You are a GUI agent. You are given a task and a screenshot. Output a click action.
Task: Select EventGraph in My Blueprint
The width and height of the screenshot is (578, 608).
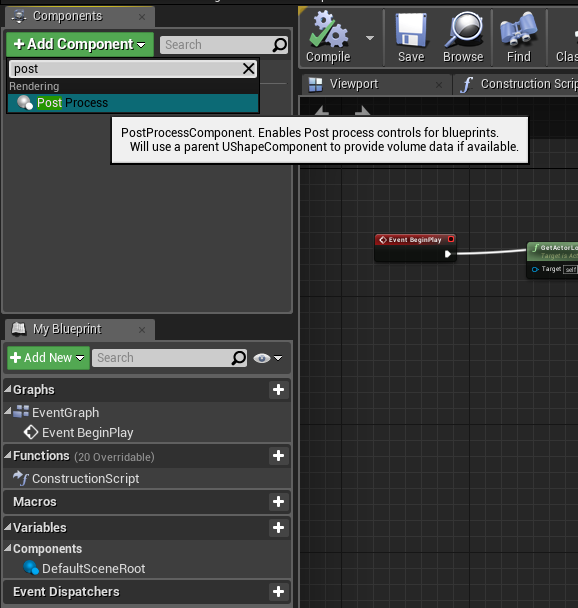(x=66, y=413)
